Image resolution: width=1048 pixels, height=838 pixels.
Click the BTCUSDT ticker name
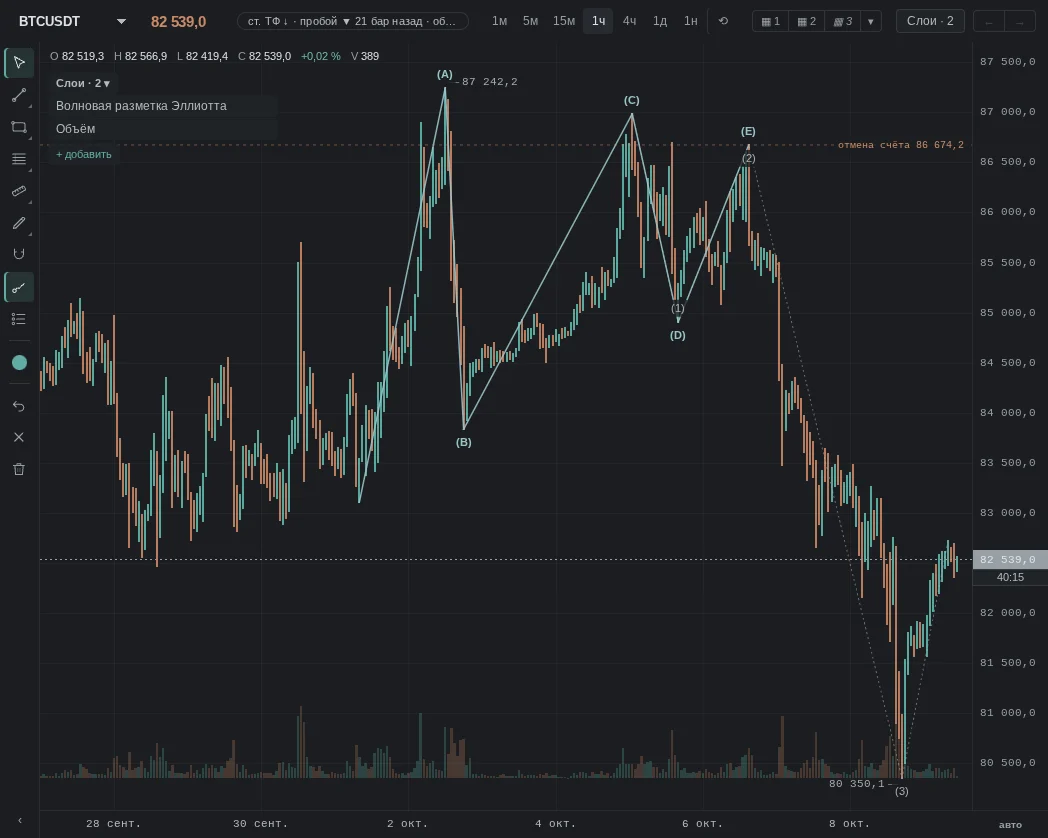tap(49, 21)
